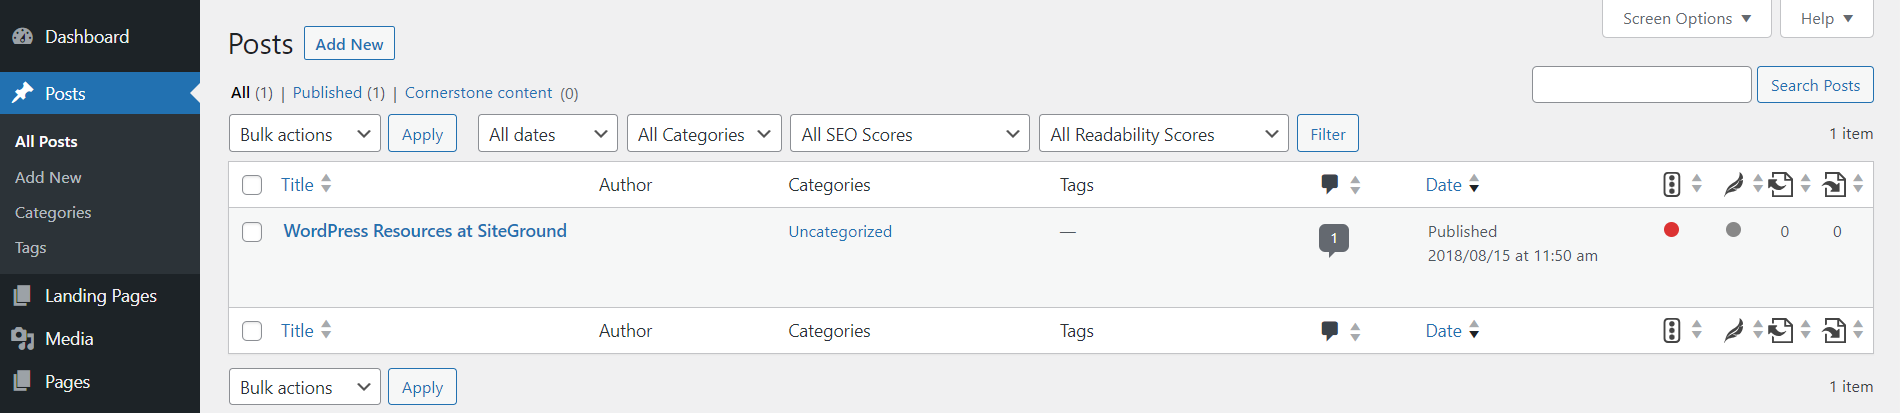
Task: Click outgoing internal links icon in top header
Action: pos(1780,184)
